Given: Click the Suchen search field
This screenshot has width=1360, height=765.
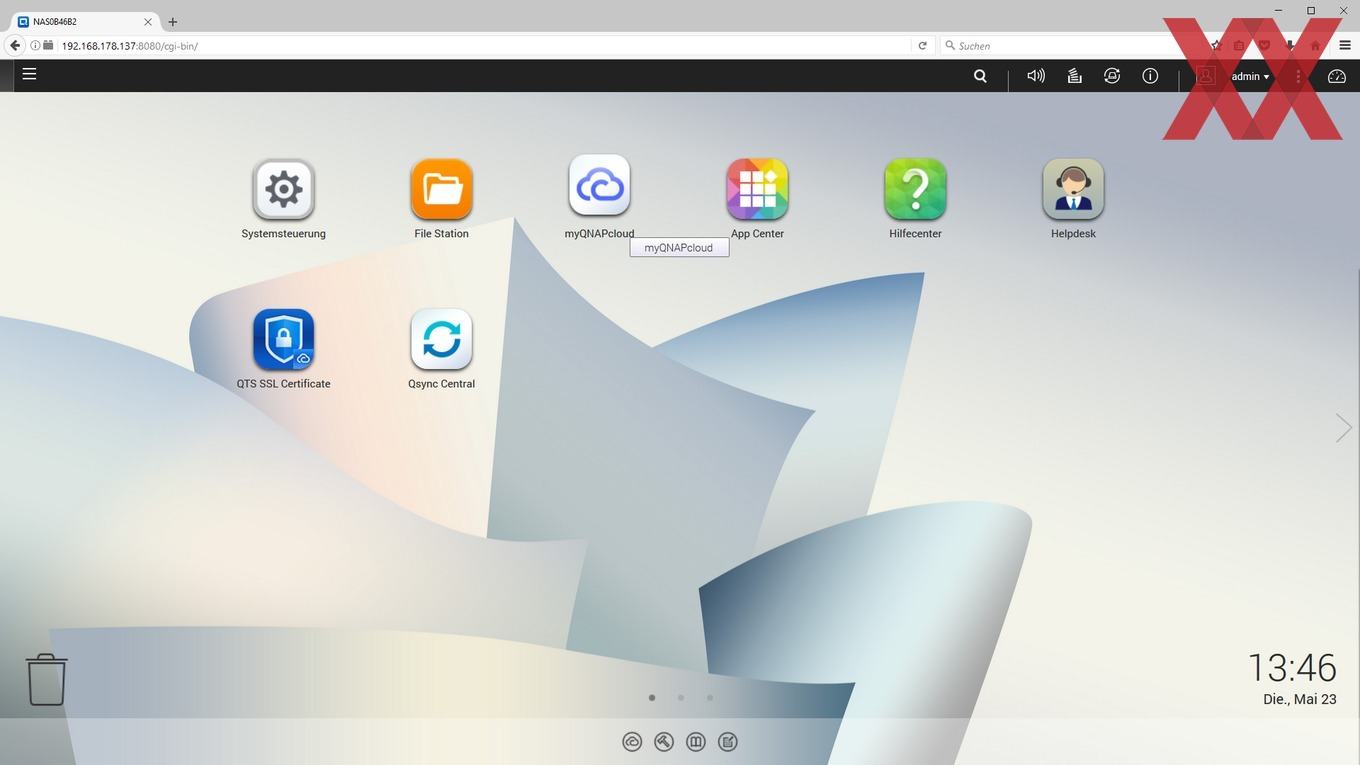Looking at the screenshot, I should (1070, 45).
